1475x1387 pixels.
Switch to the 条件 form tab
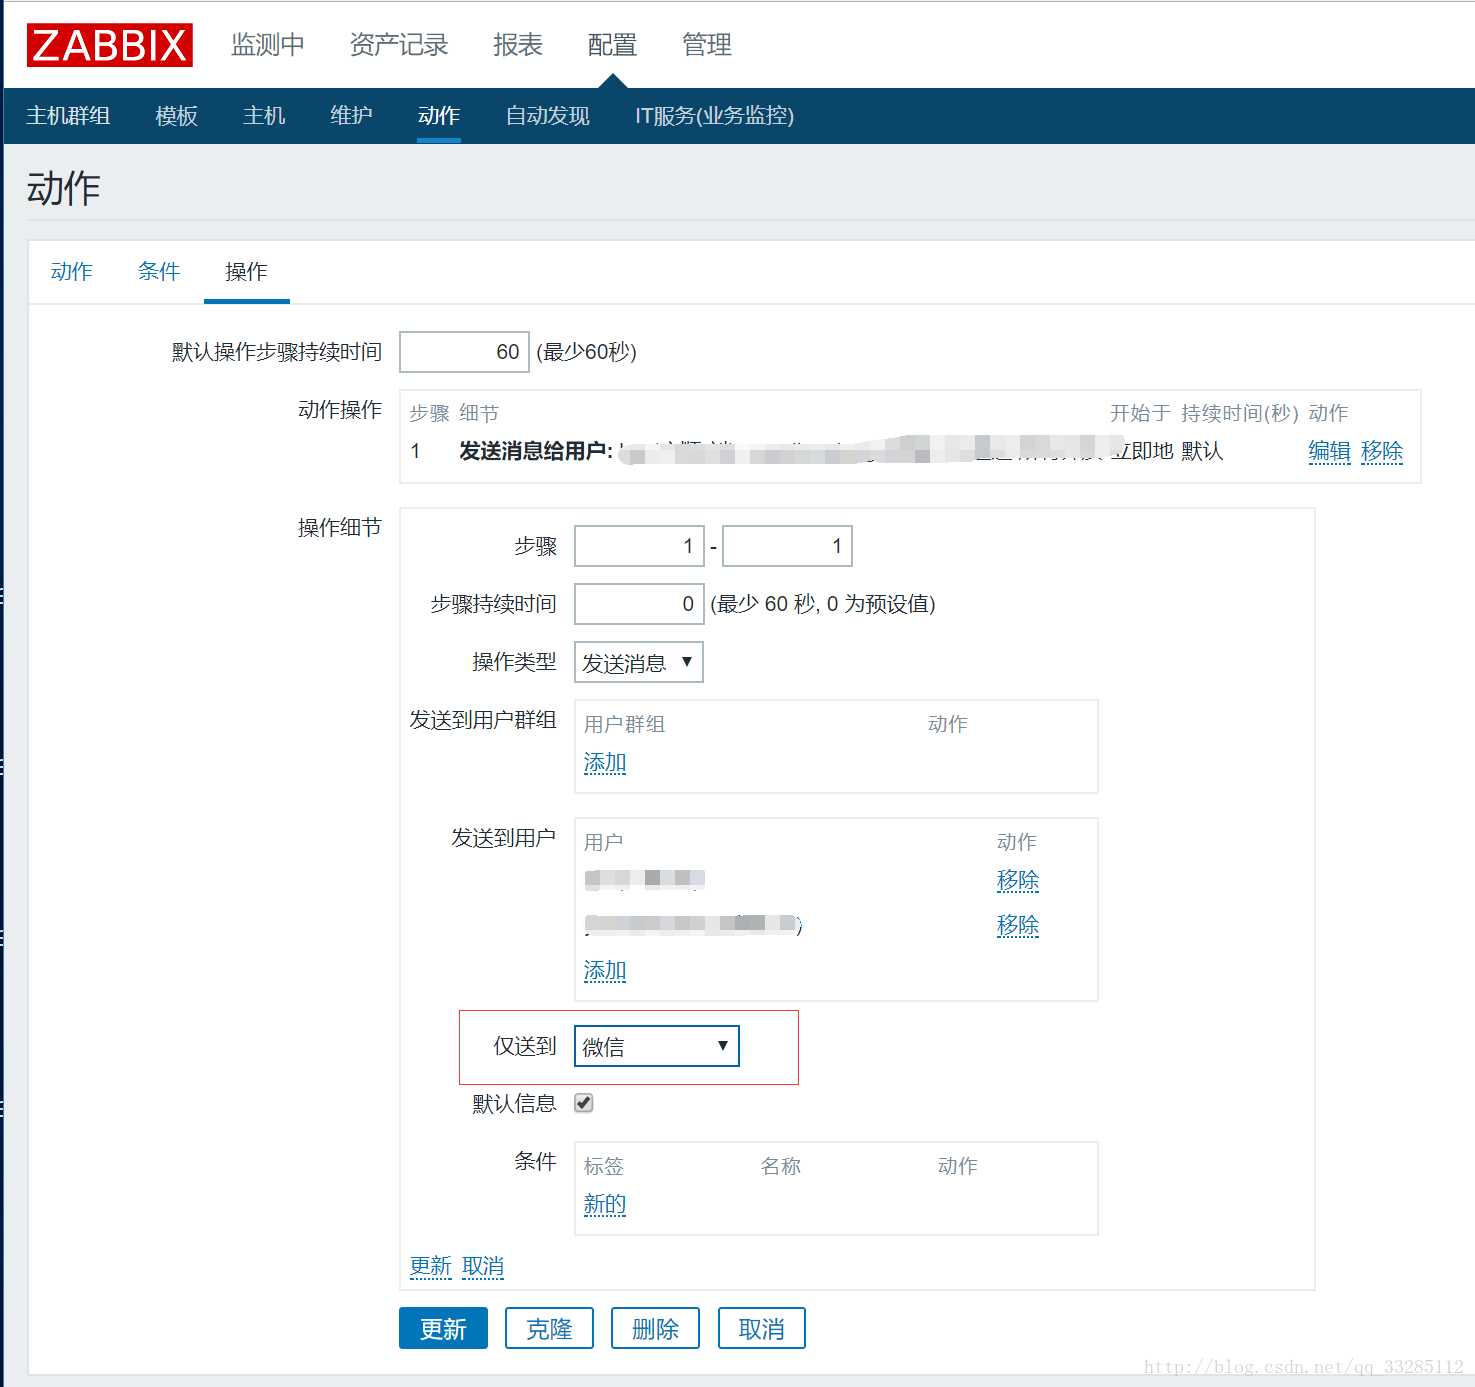coord(159,272)
